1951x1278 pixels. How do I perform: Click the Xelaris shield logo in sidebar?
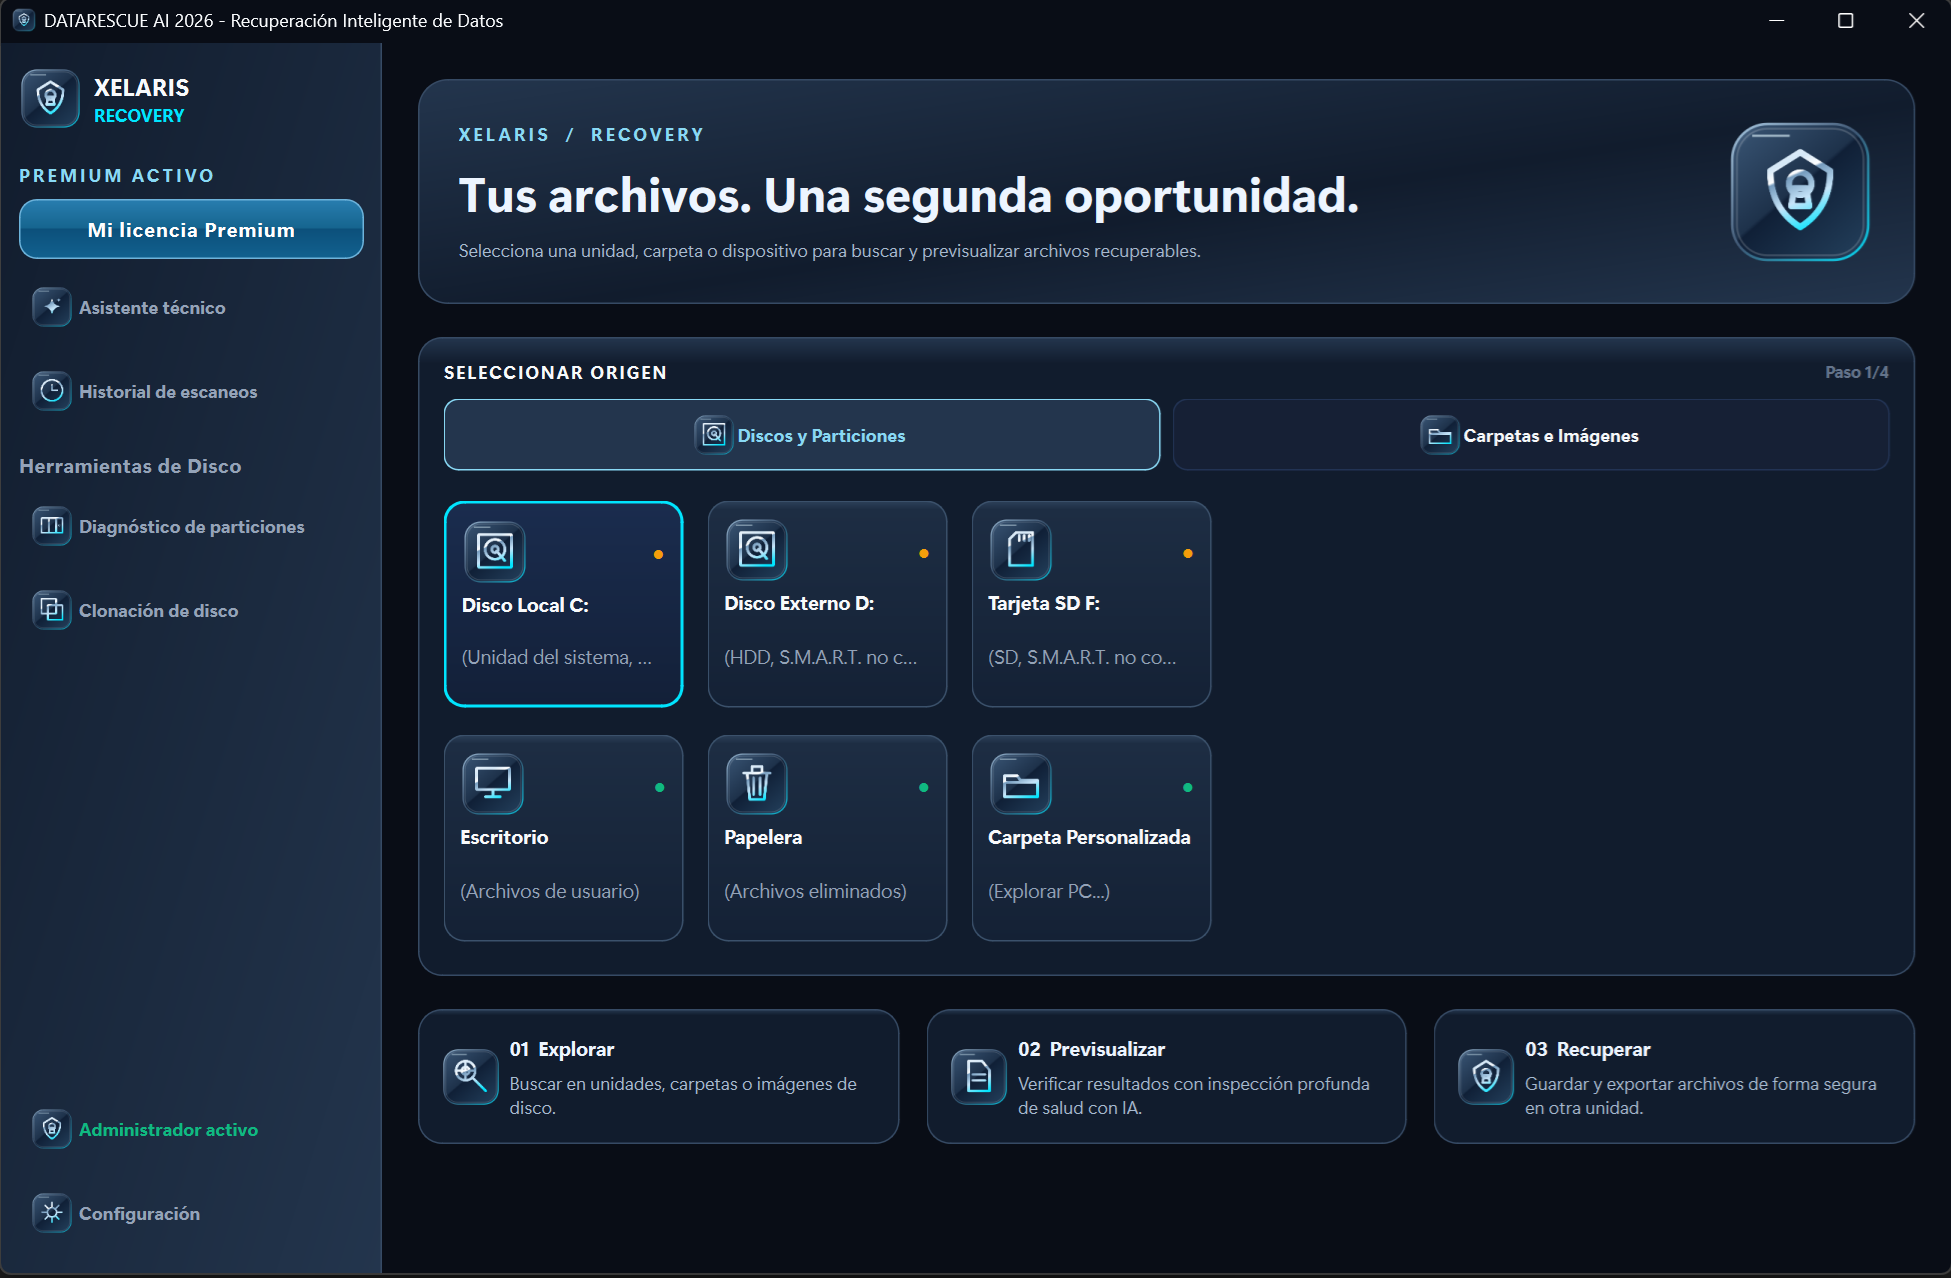50,98
